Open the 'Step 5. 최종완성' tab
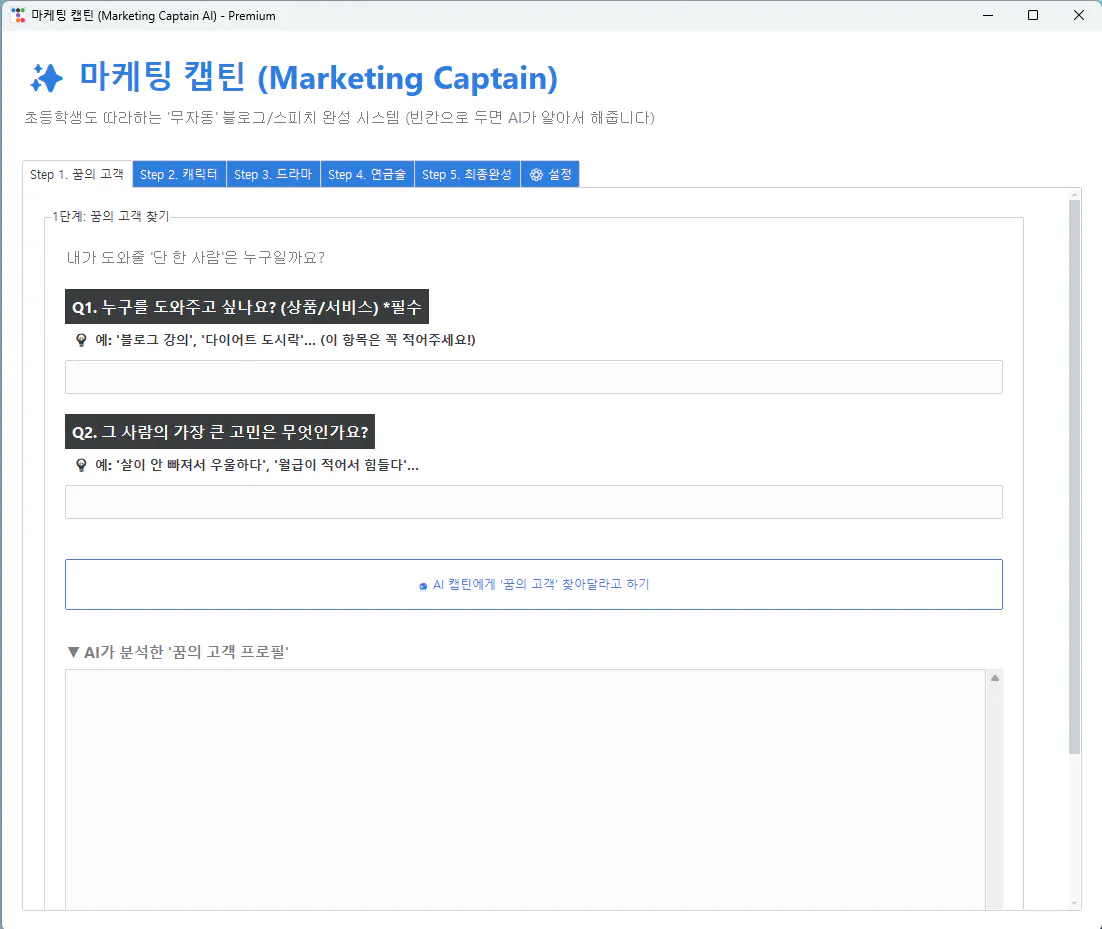The width and height of the screenshot is (1102, 929). point(467,173)
